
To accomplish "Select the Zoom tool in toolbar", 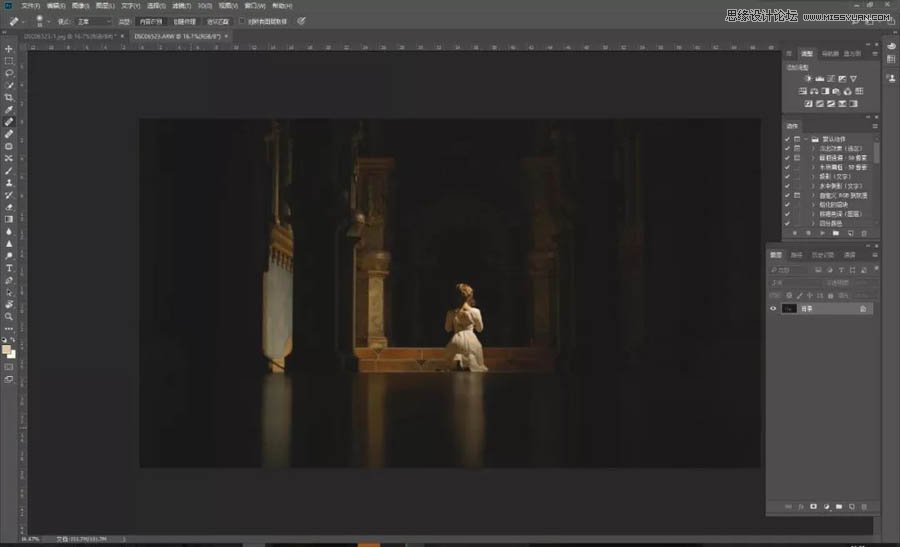I will [x=9, y=316].
